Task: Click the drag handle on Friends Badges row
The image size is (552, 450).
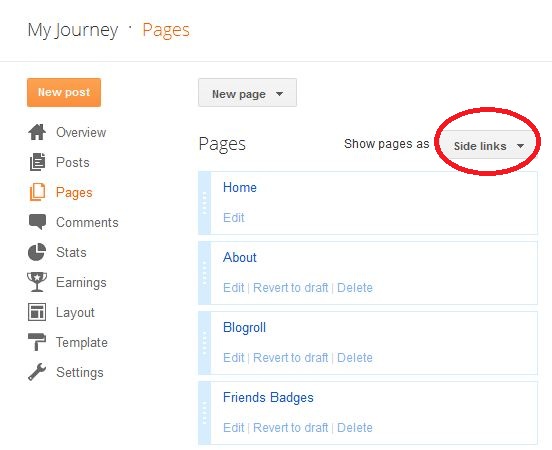Action: click(205, 413)
